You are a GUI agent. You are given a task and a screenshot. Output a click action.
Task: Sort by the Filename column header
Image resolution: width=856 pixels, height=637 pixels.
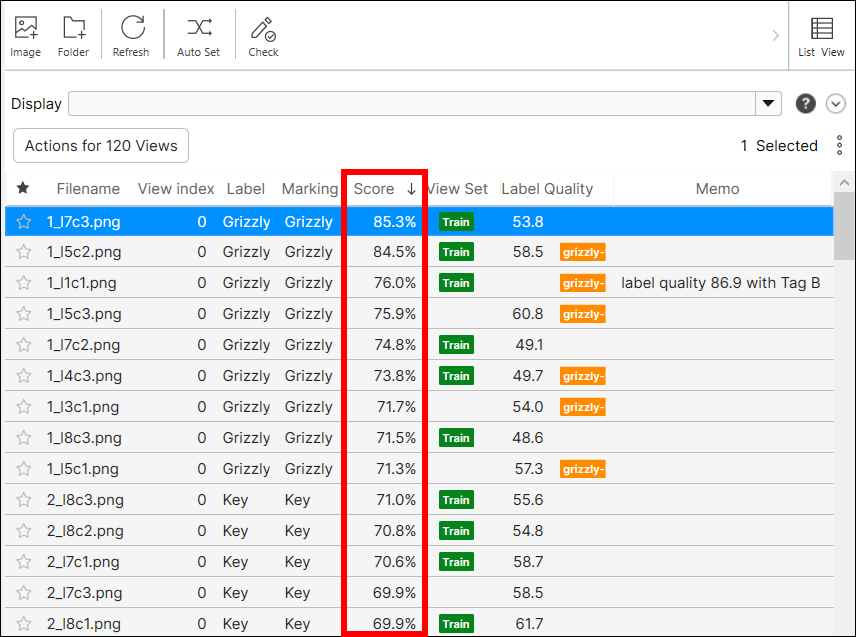pos(88,189)
